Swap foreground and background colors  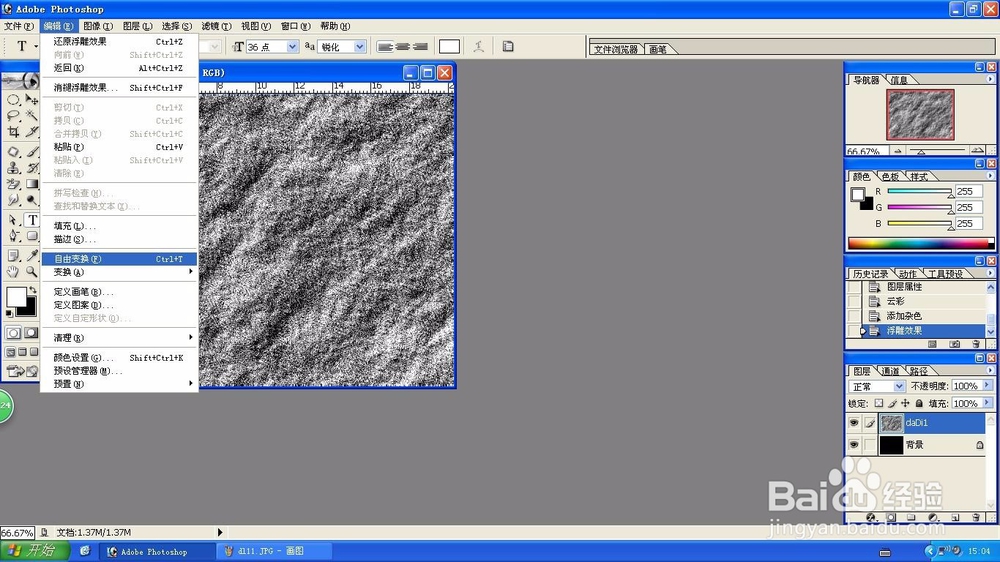pyautogui.click(x=33, y=290)
